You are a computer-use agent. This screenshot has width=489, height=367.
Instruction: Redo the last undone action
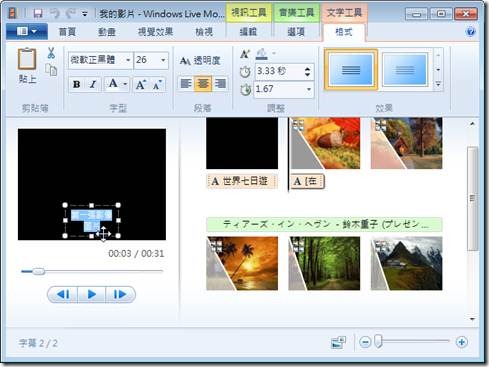click(70, 13)
